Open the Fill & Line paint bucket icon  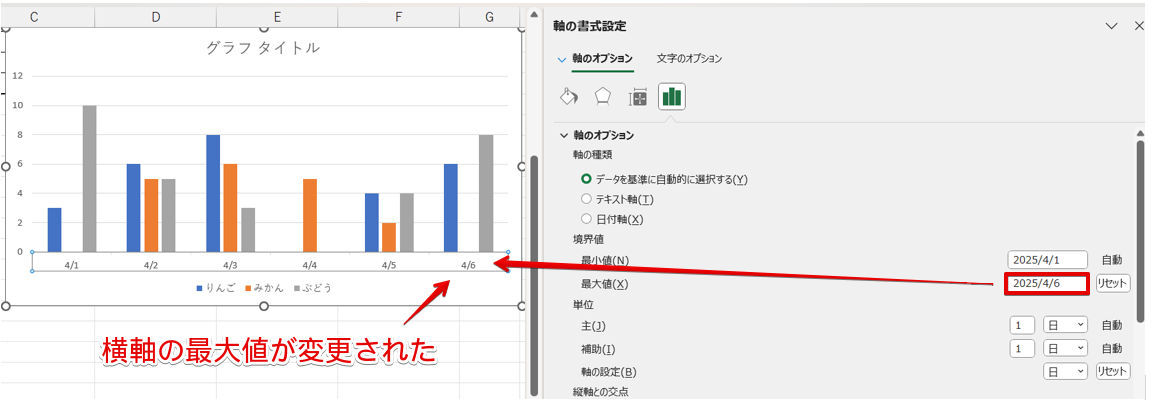point(568,97)
